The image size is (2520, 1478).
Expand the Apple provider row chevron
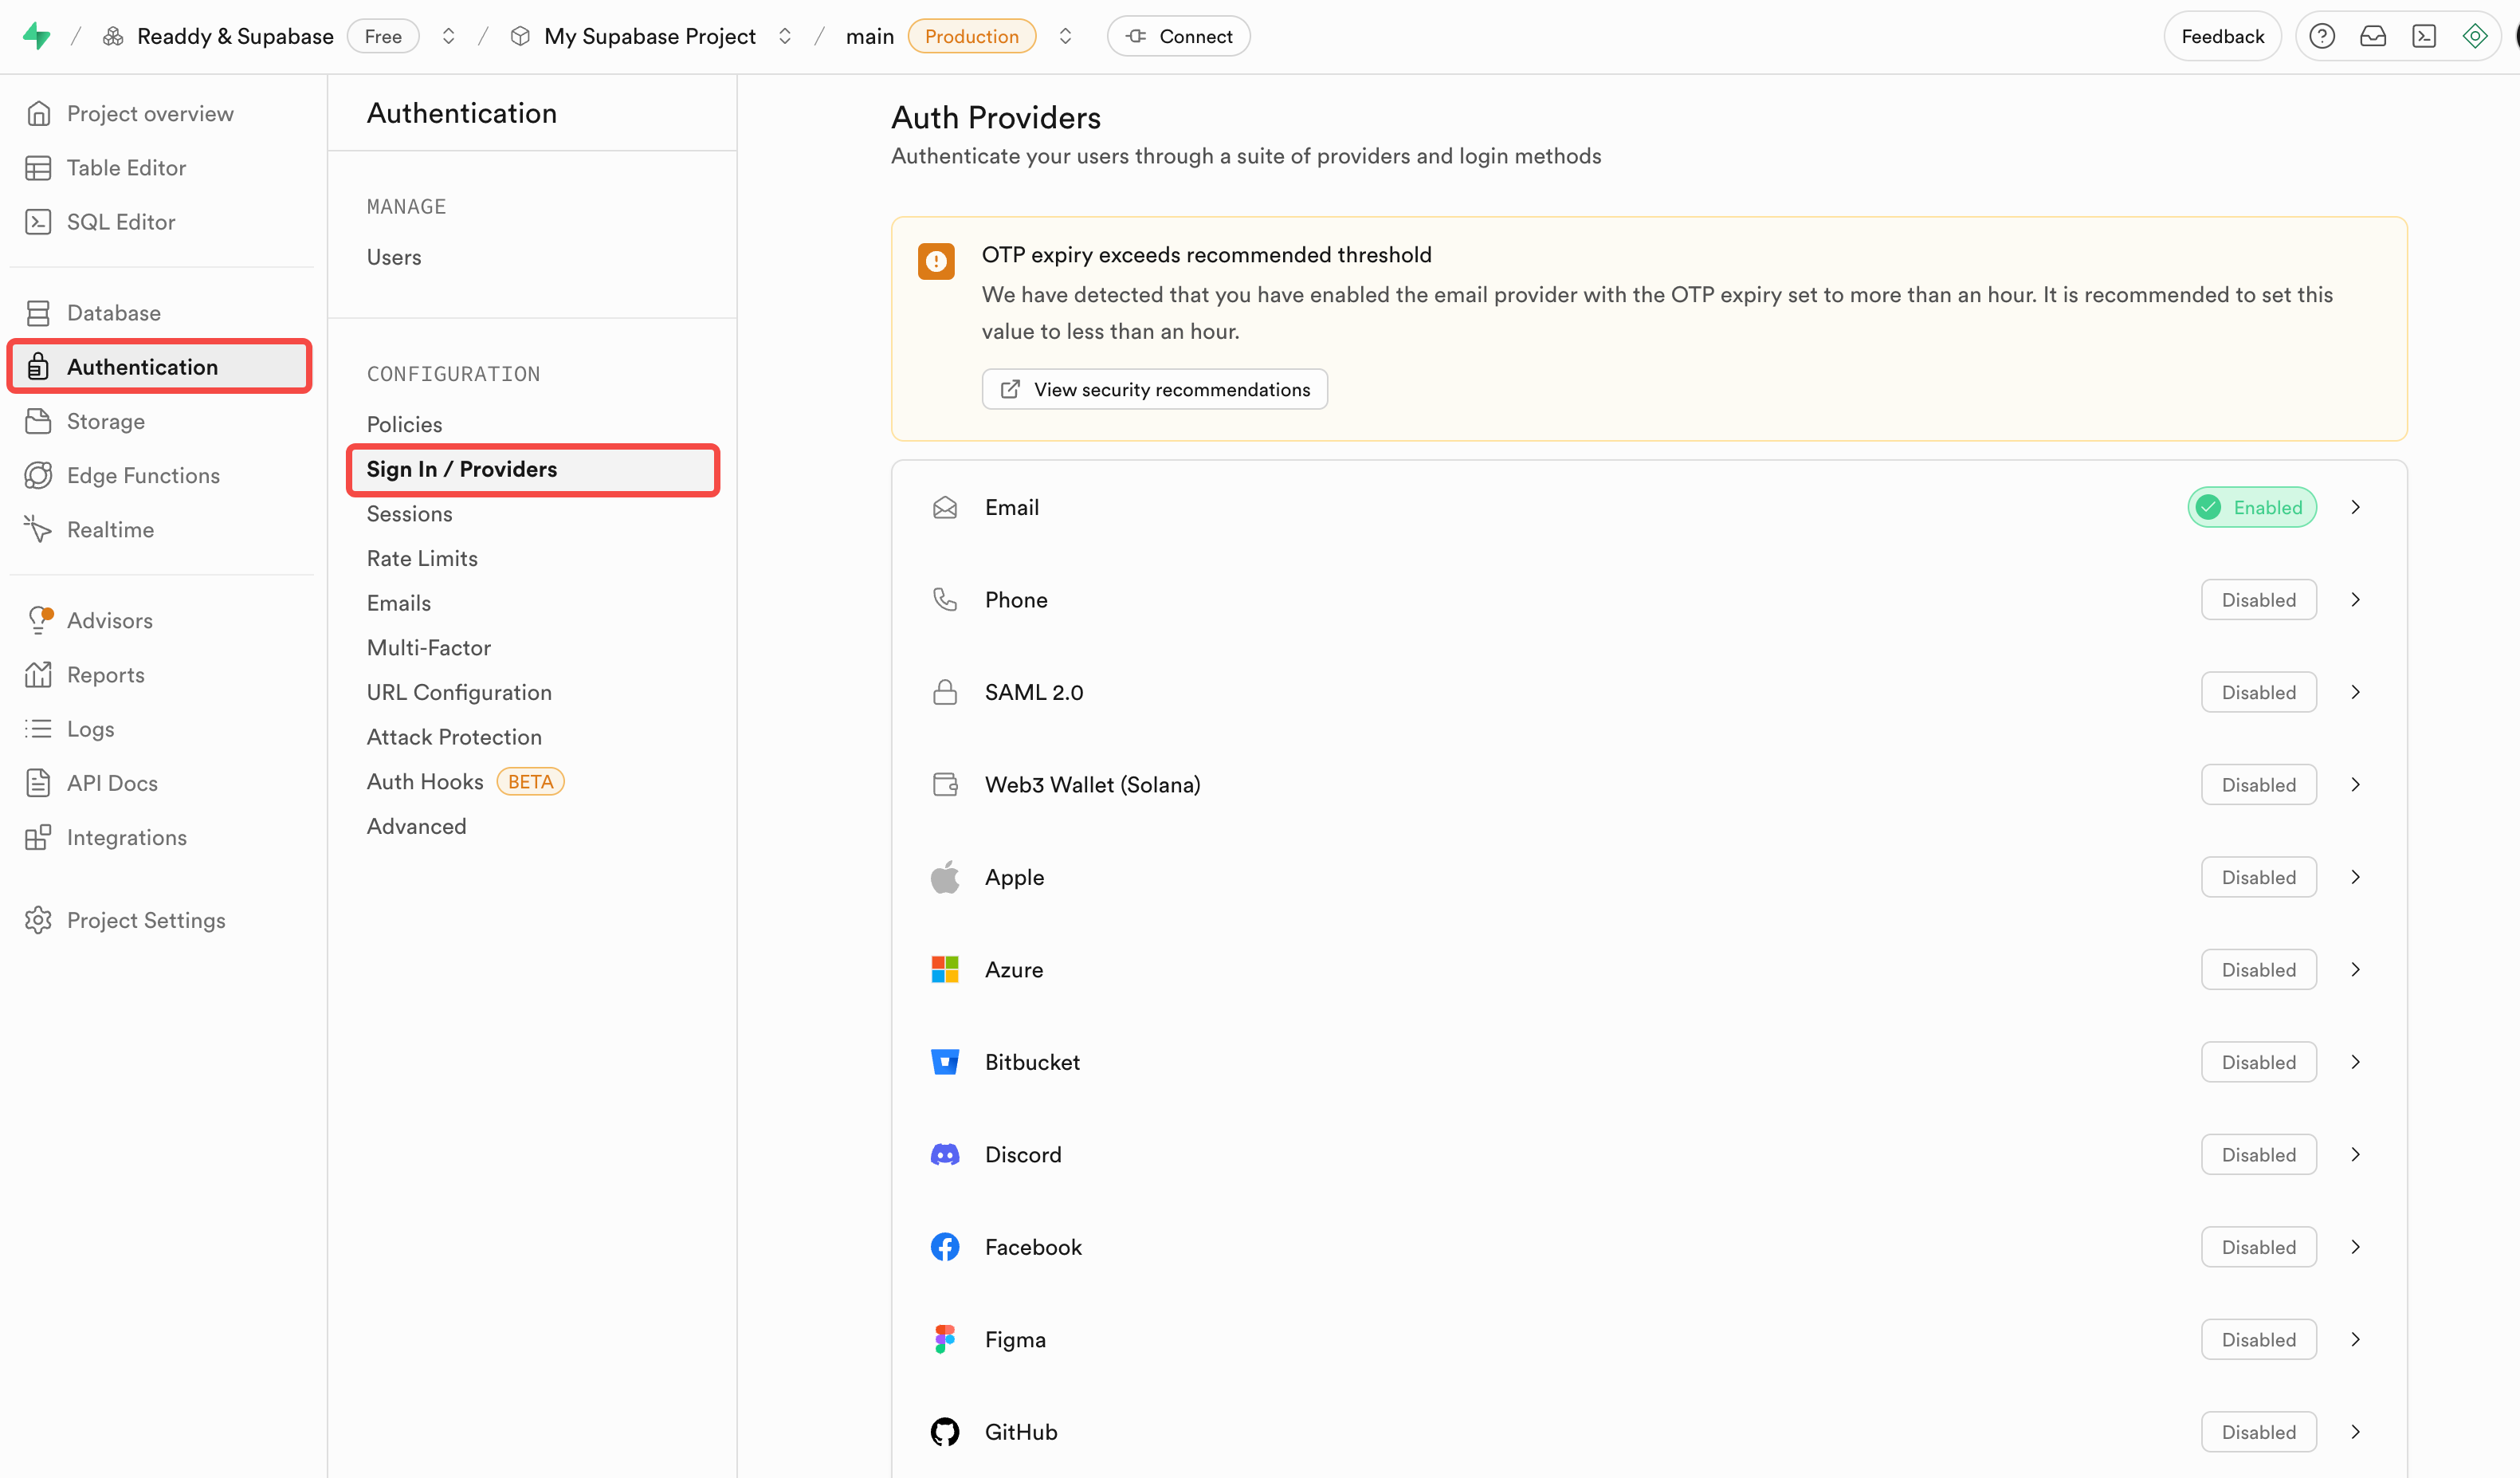[2355, 877]
